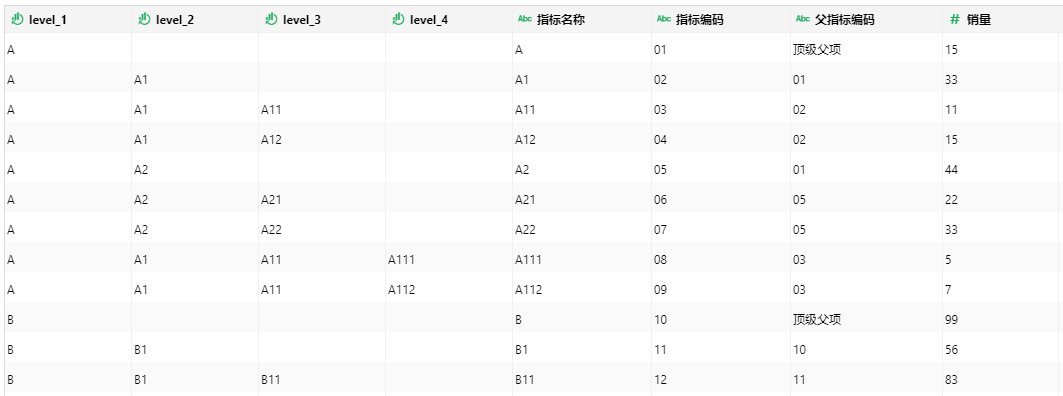
Task: Click the level_3 column type icon
Action: click(270, 20)
